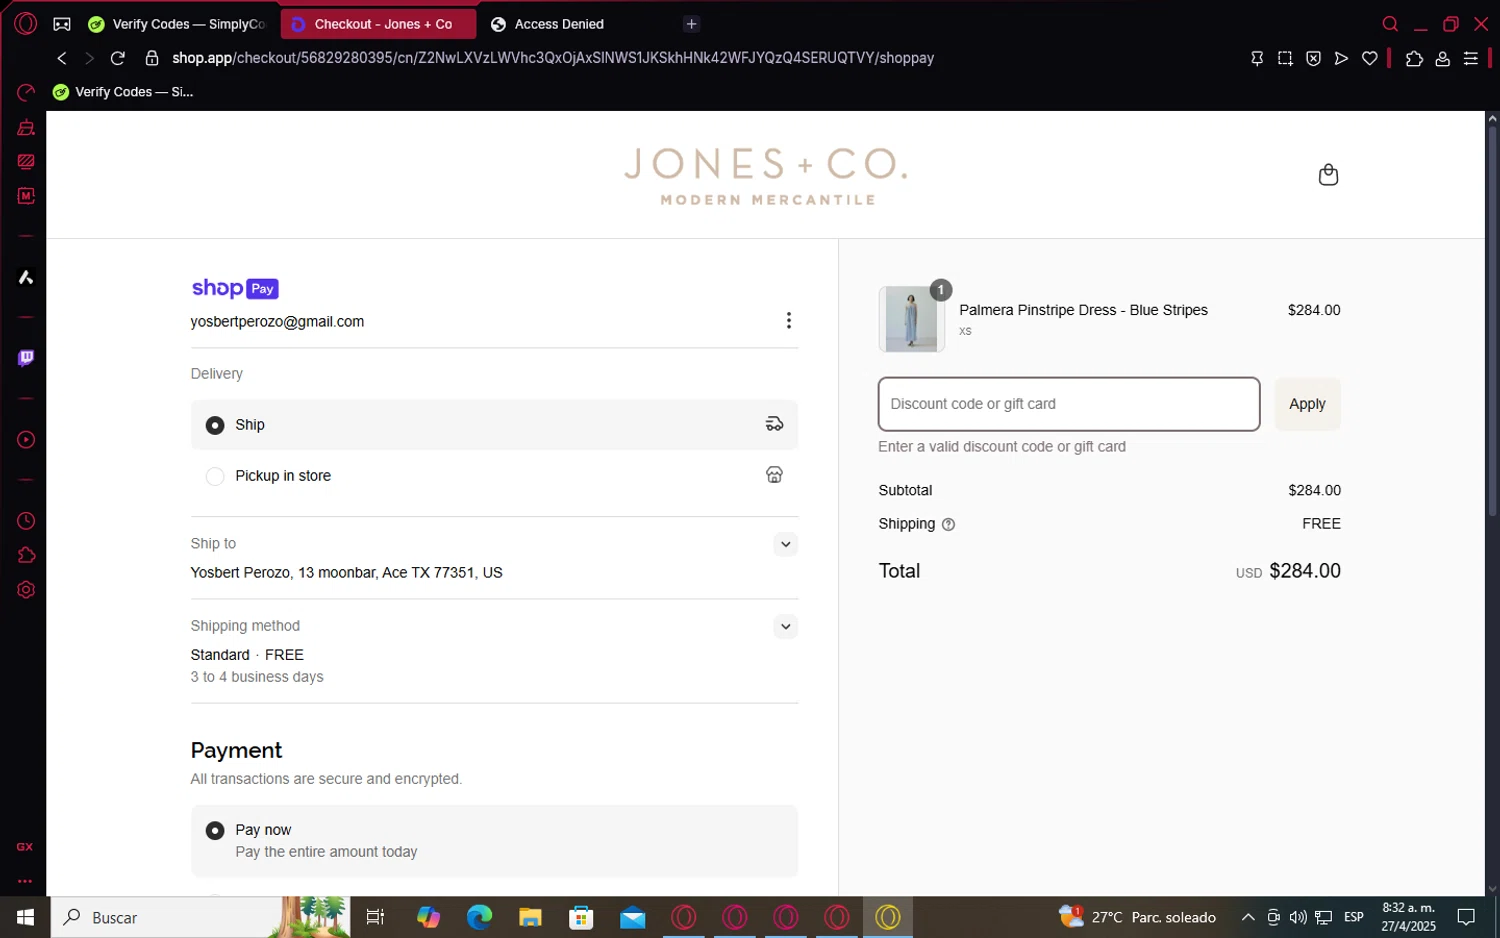Open the Opera menu logo
This screenshot has height=938, width=1500.
(26, 24)
